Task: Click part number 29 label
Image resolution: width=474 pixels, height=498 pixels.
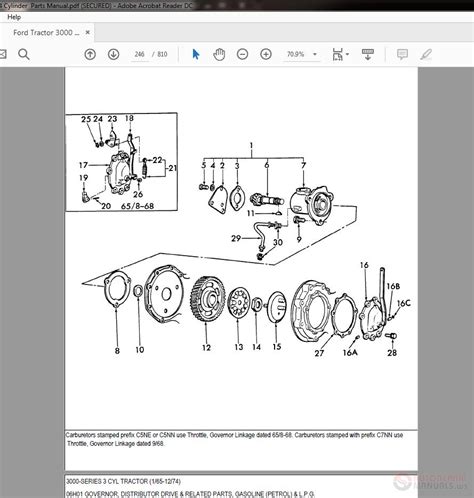Action: click(x=236, y=238)
